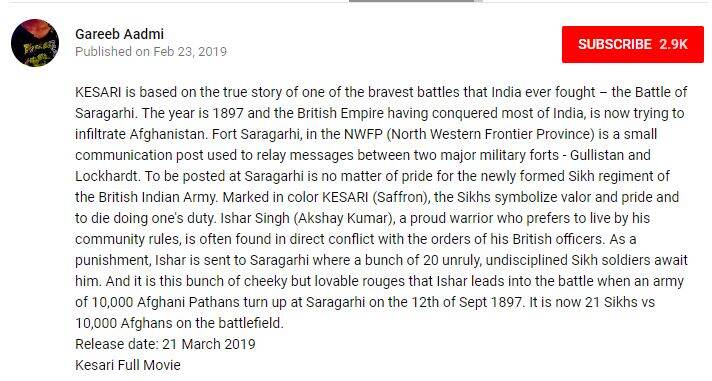Image resolution: width=712 pixels, height=381 pixels.
Task: Click the first word KESARI in description
Action: pos(98,92)
